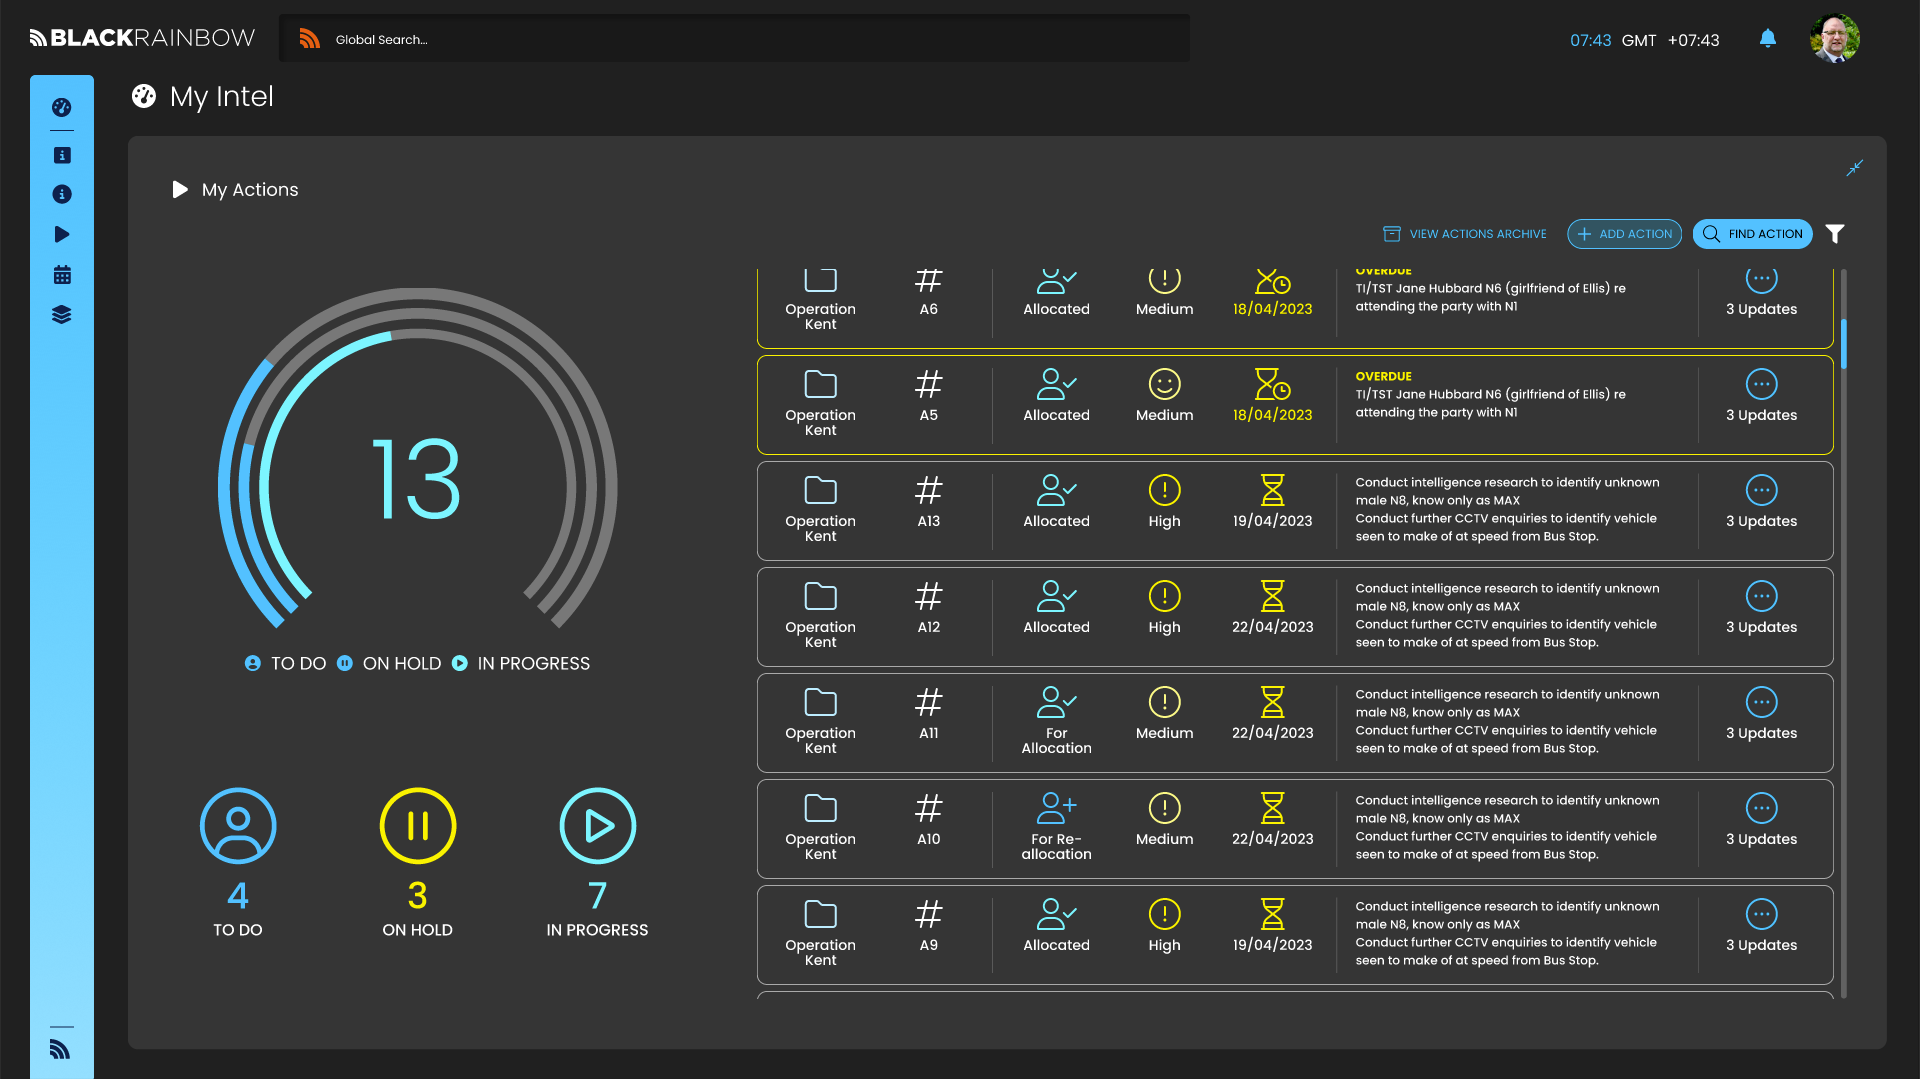This screenshot has width=1920, height=1079.
Task: Open the layers stack icon in sidebar
Action: point(62,314)
